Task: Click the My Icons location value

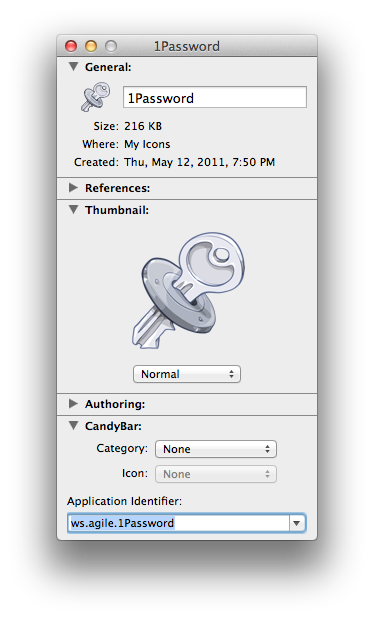Action: pyautogui.click(x=147, y=144)
